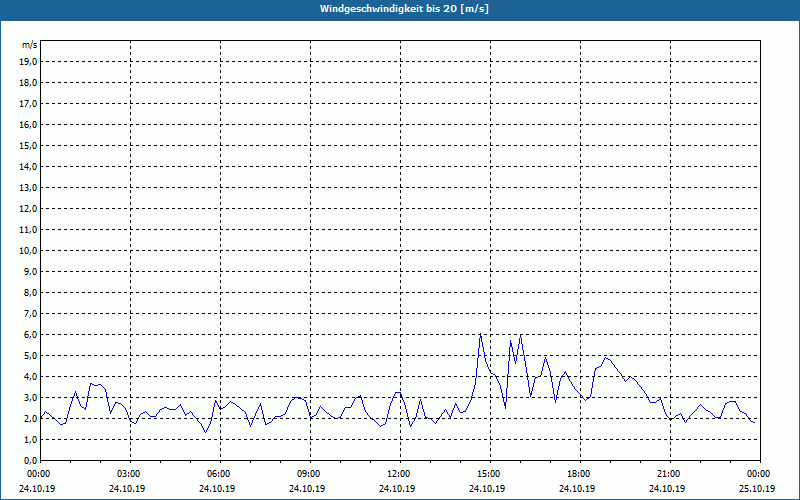
Task: Select the 24.10.19 date below 18:00
Action: click(577, 488)
